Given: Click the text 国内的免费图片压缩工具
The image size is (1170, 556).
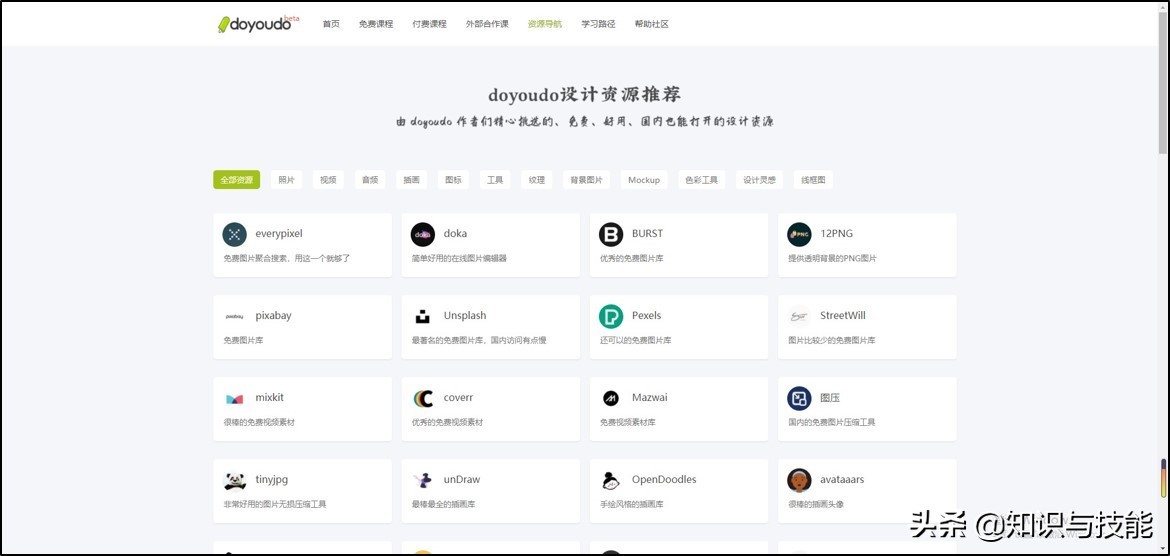Looking at the screenshot, I should pyautogui.click(x=832, y=422).
